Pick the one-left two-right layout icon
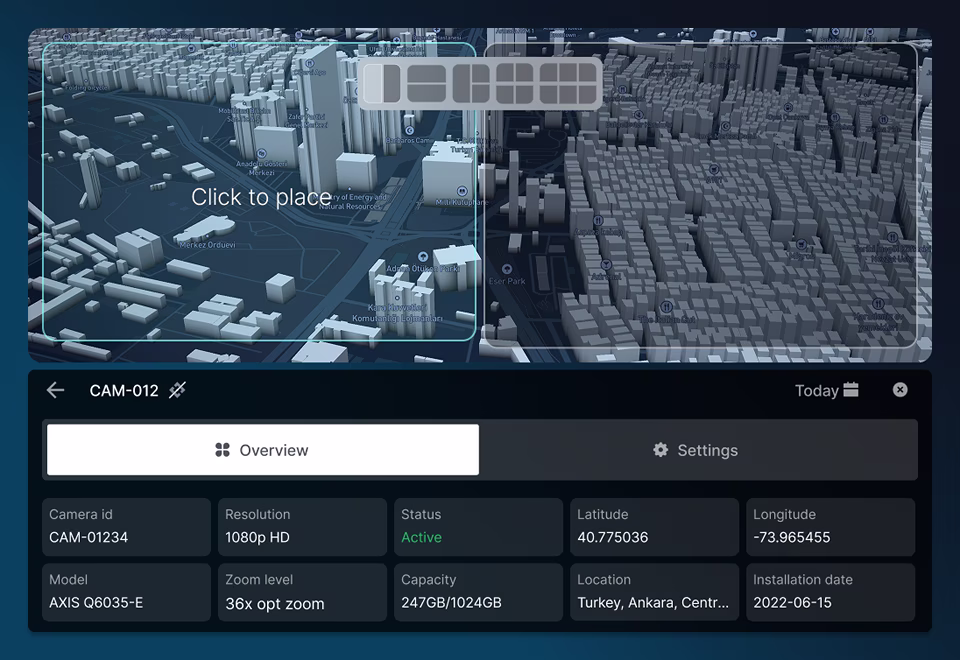This screenshot has width=960, height=660. [471, 83]
